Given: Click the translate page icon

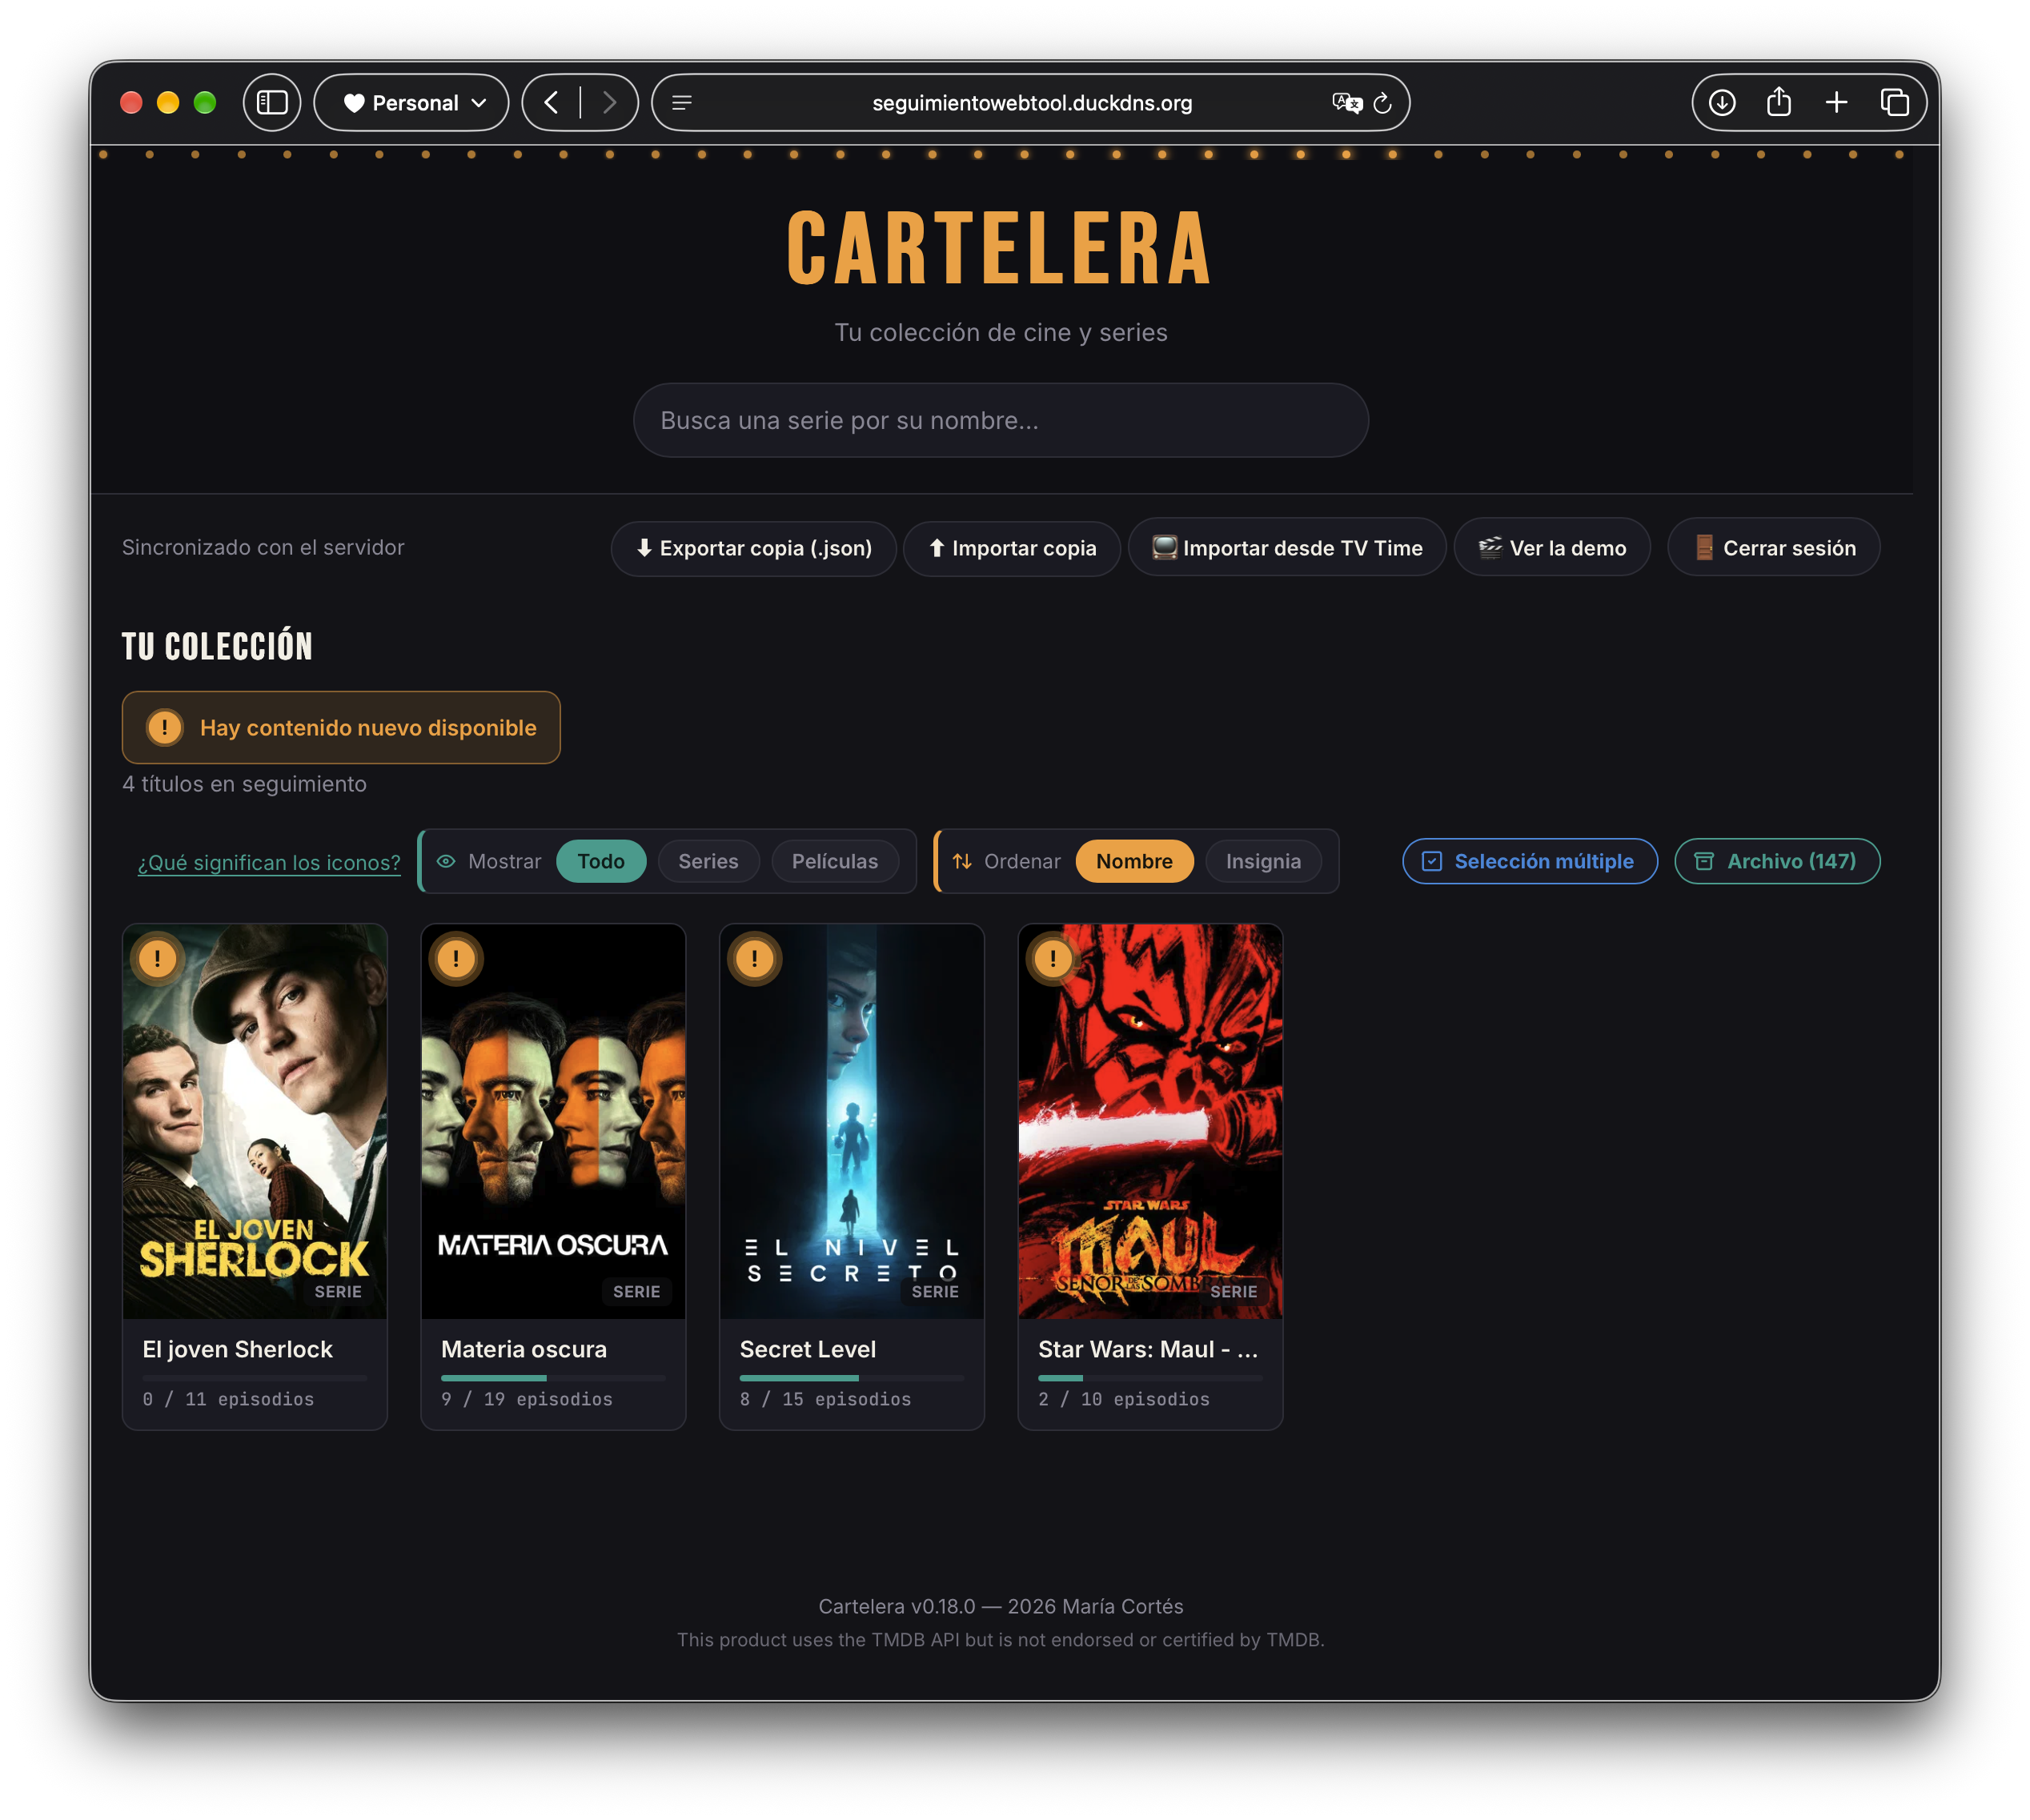Looking at the screenshot, I should pos(1347,103).
